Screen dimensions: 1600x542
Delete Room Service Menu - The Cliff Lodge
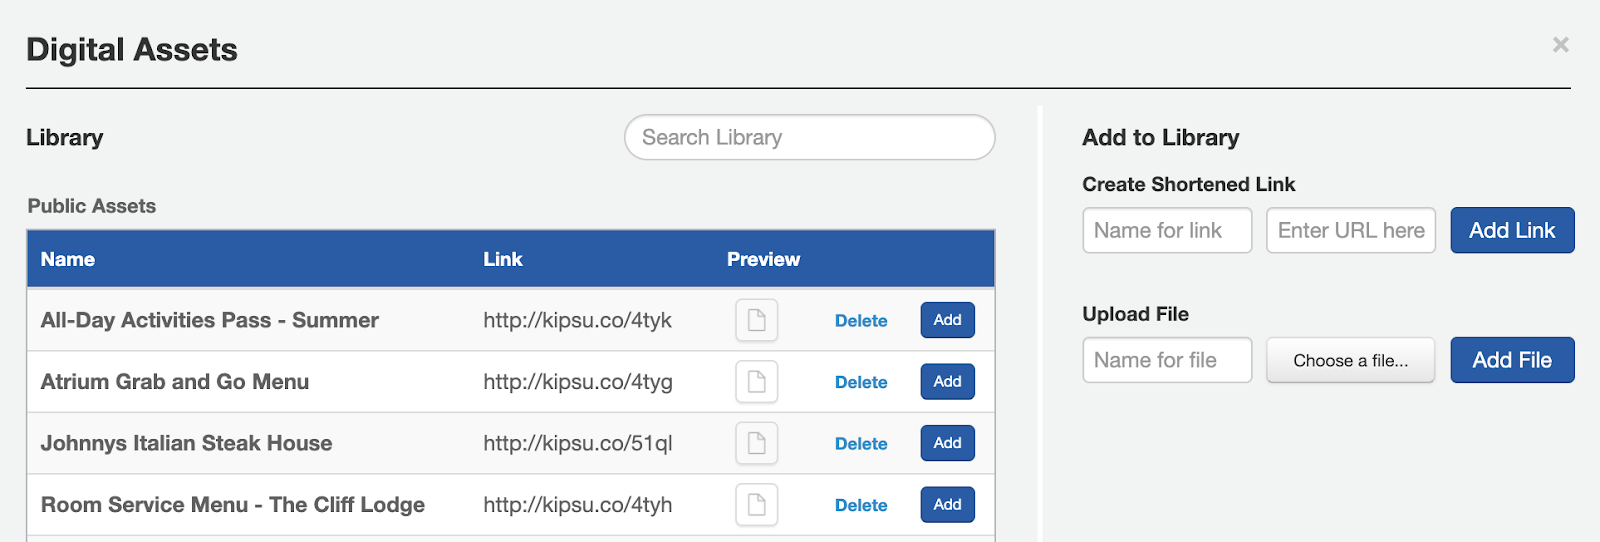pyautogui.click(x=861, y=505)
